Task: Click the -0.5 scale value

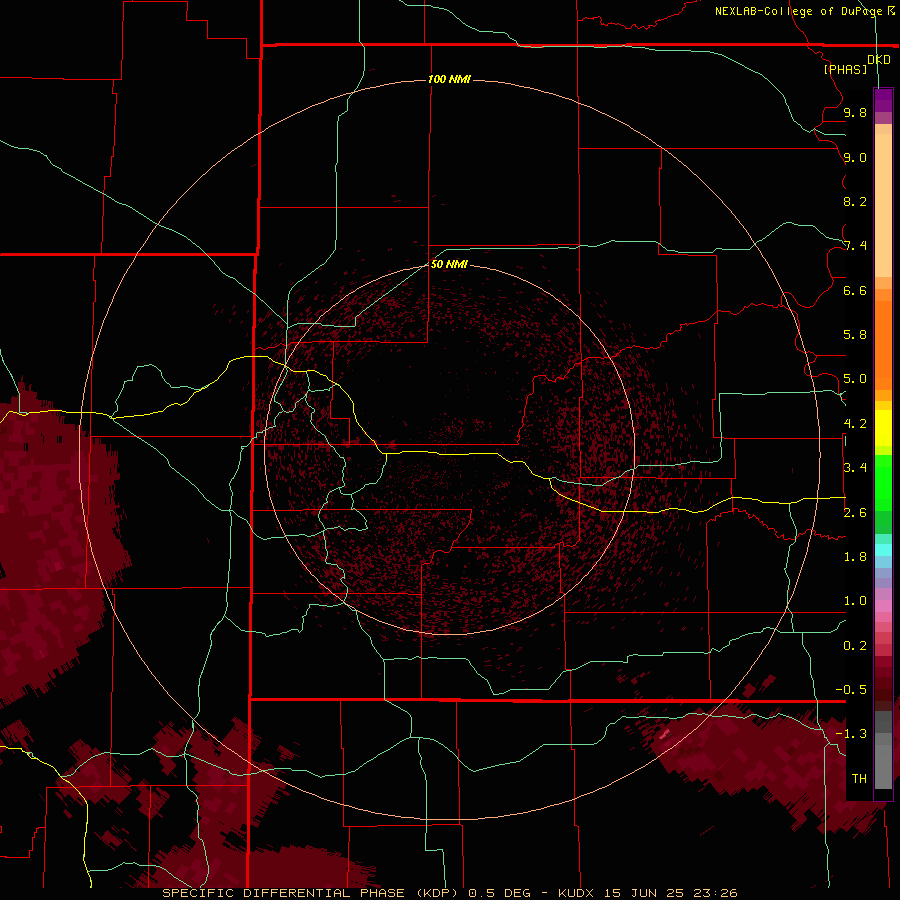Action: click(x=851, y=689)
